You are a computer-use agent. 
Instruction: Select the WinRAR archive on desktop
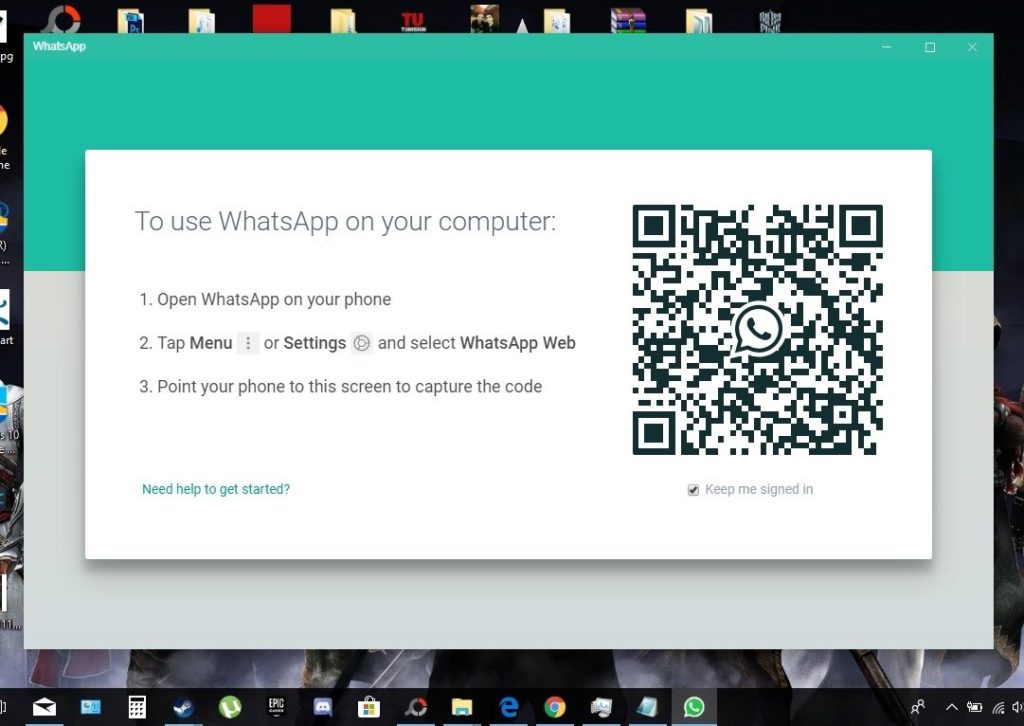(x=628, y=20)
